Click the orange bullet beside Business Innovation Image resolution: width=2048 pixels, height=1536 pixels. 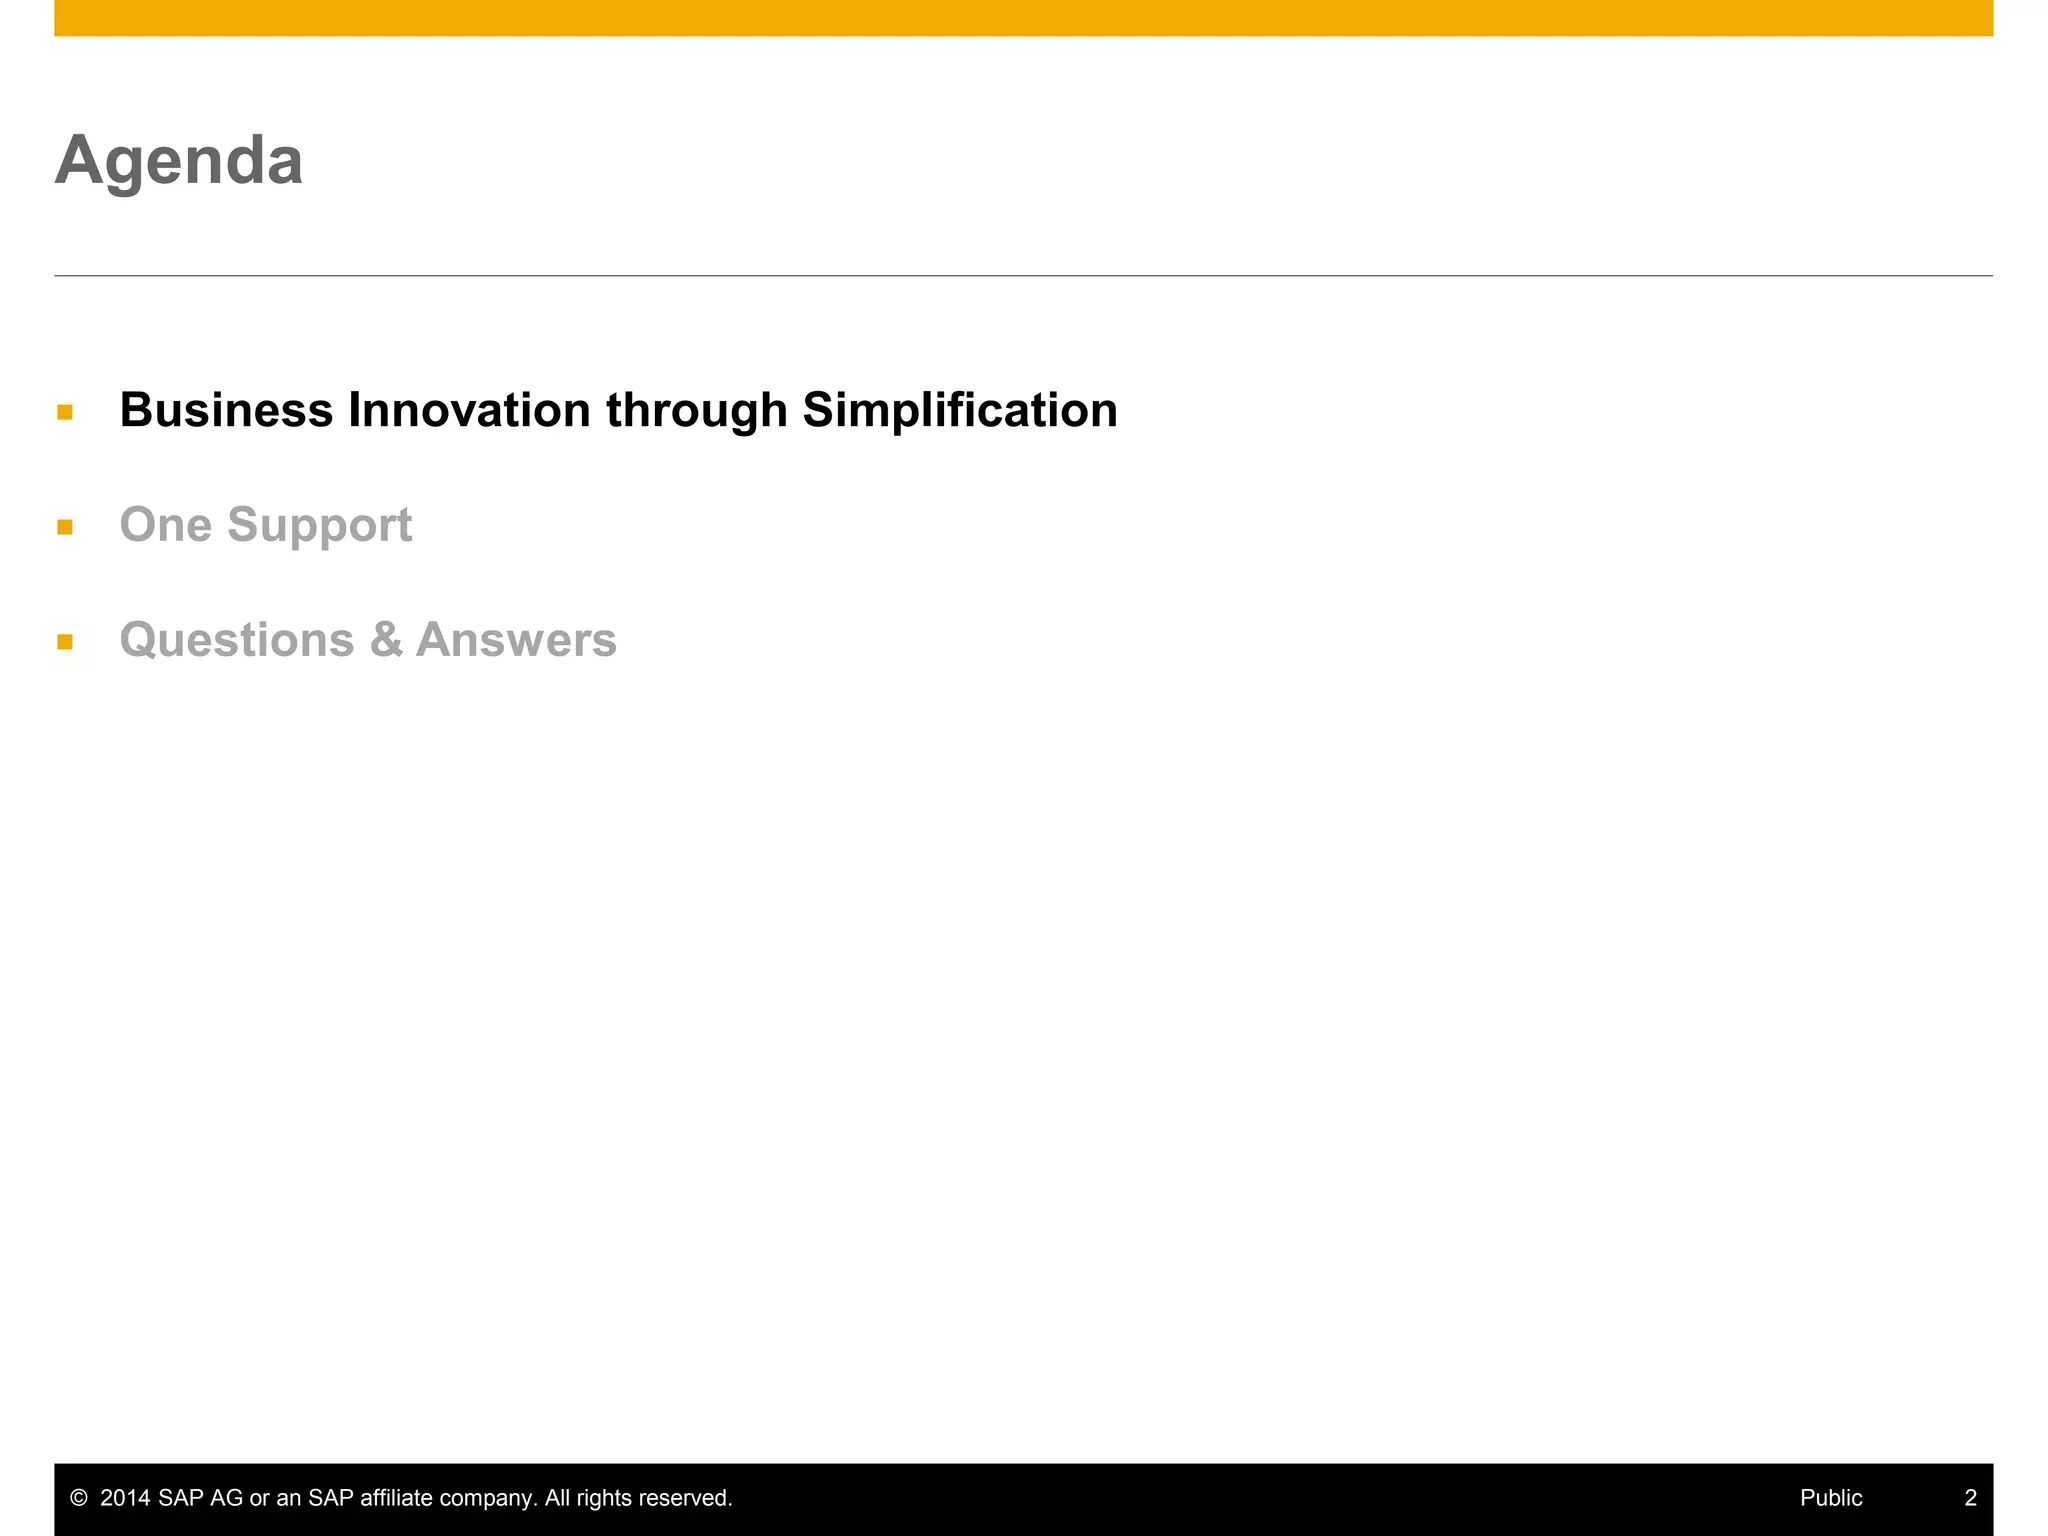pos(65,412)
